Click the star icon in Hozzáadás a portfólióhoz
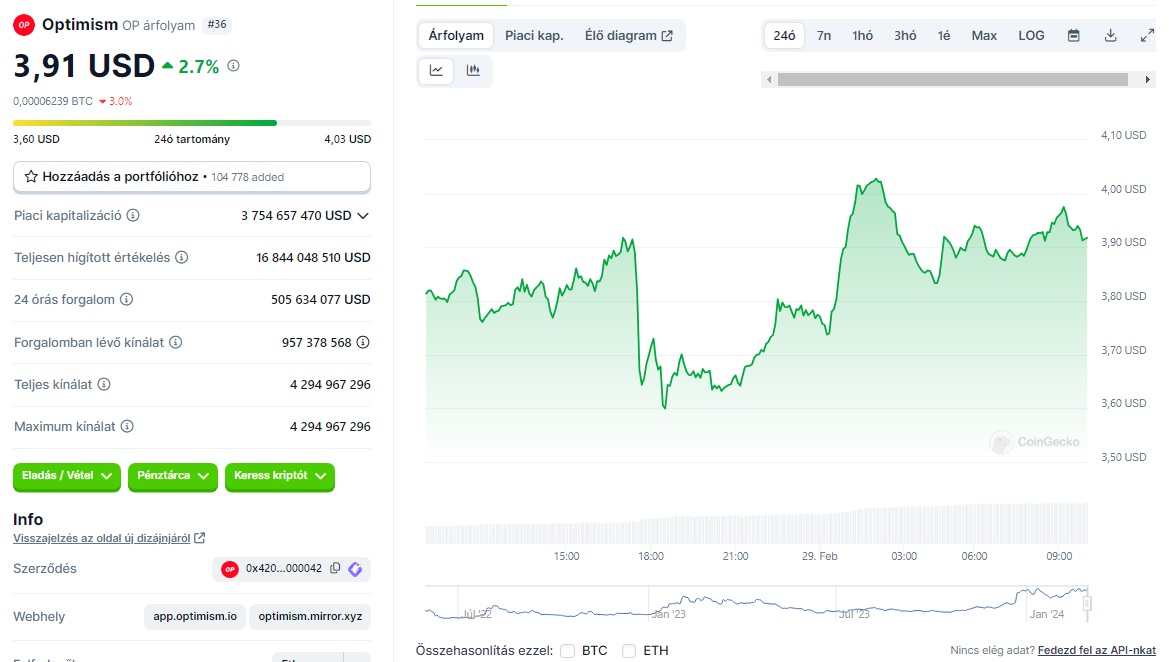Screen dimensions: 1169x662 (x=31, y=177)
